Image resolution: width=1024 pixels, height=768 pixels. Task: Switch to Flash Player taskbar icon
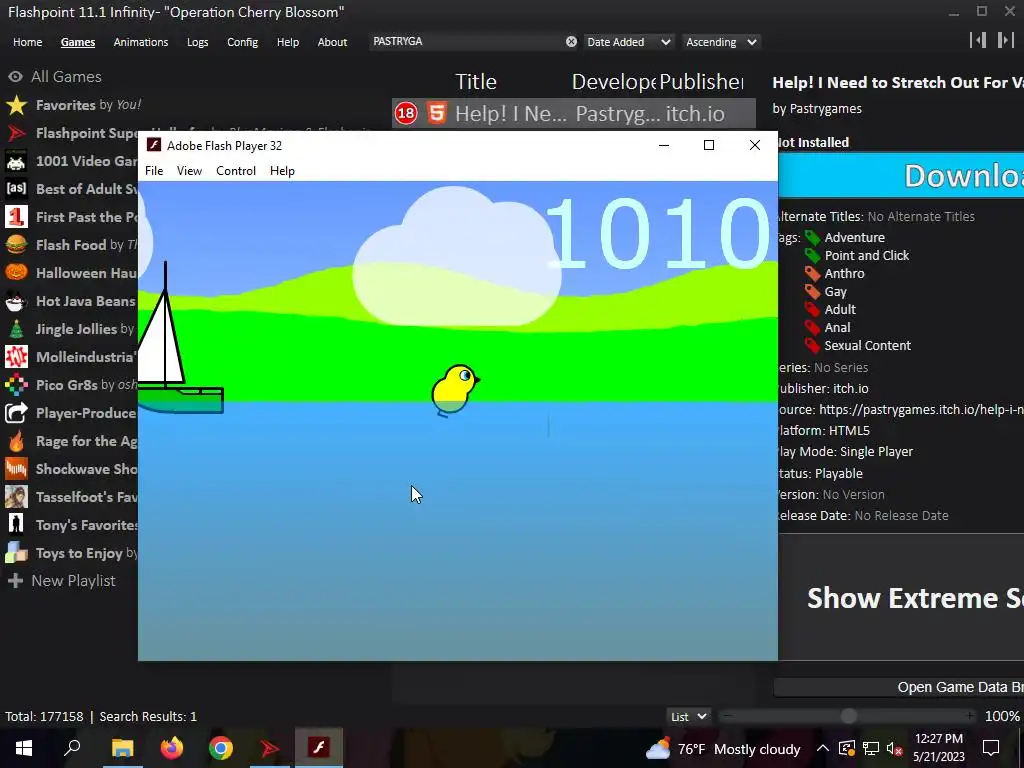coord(319,748)
